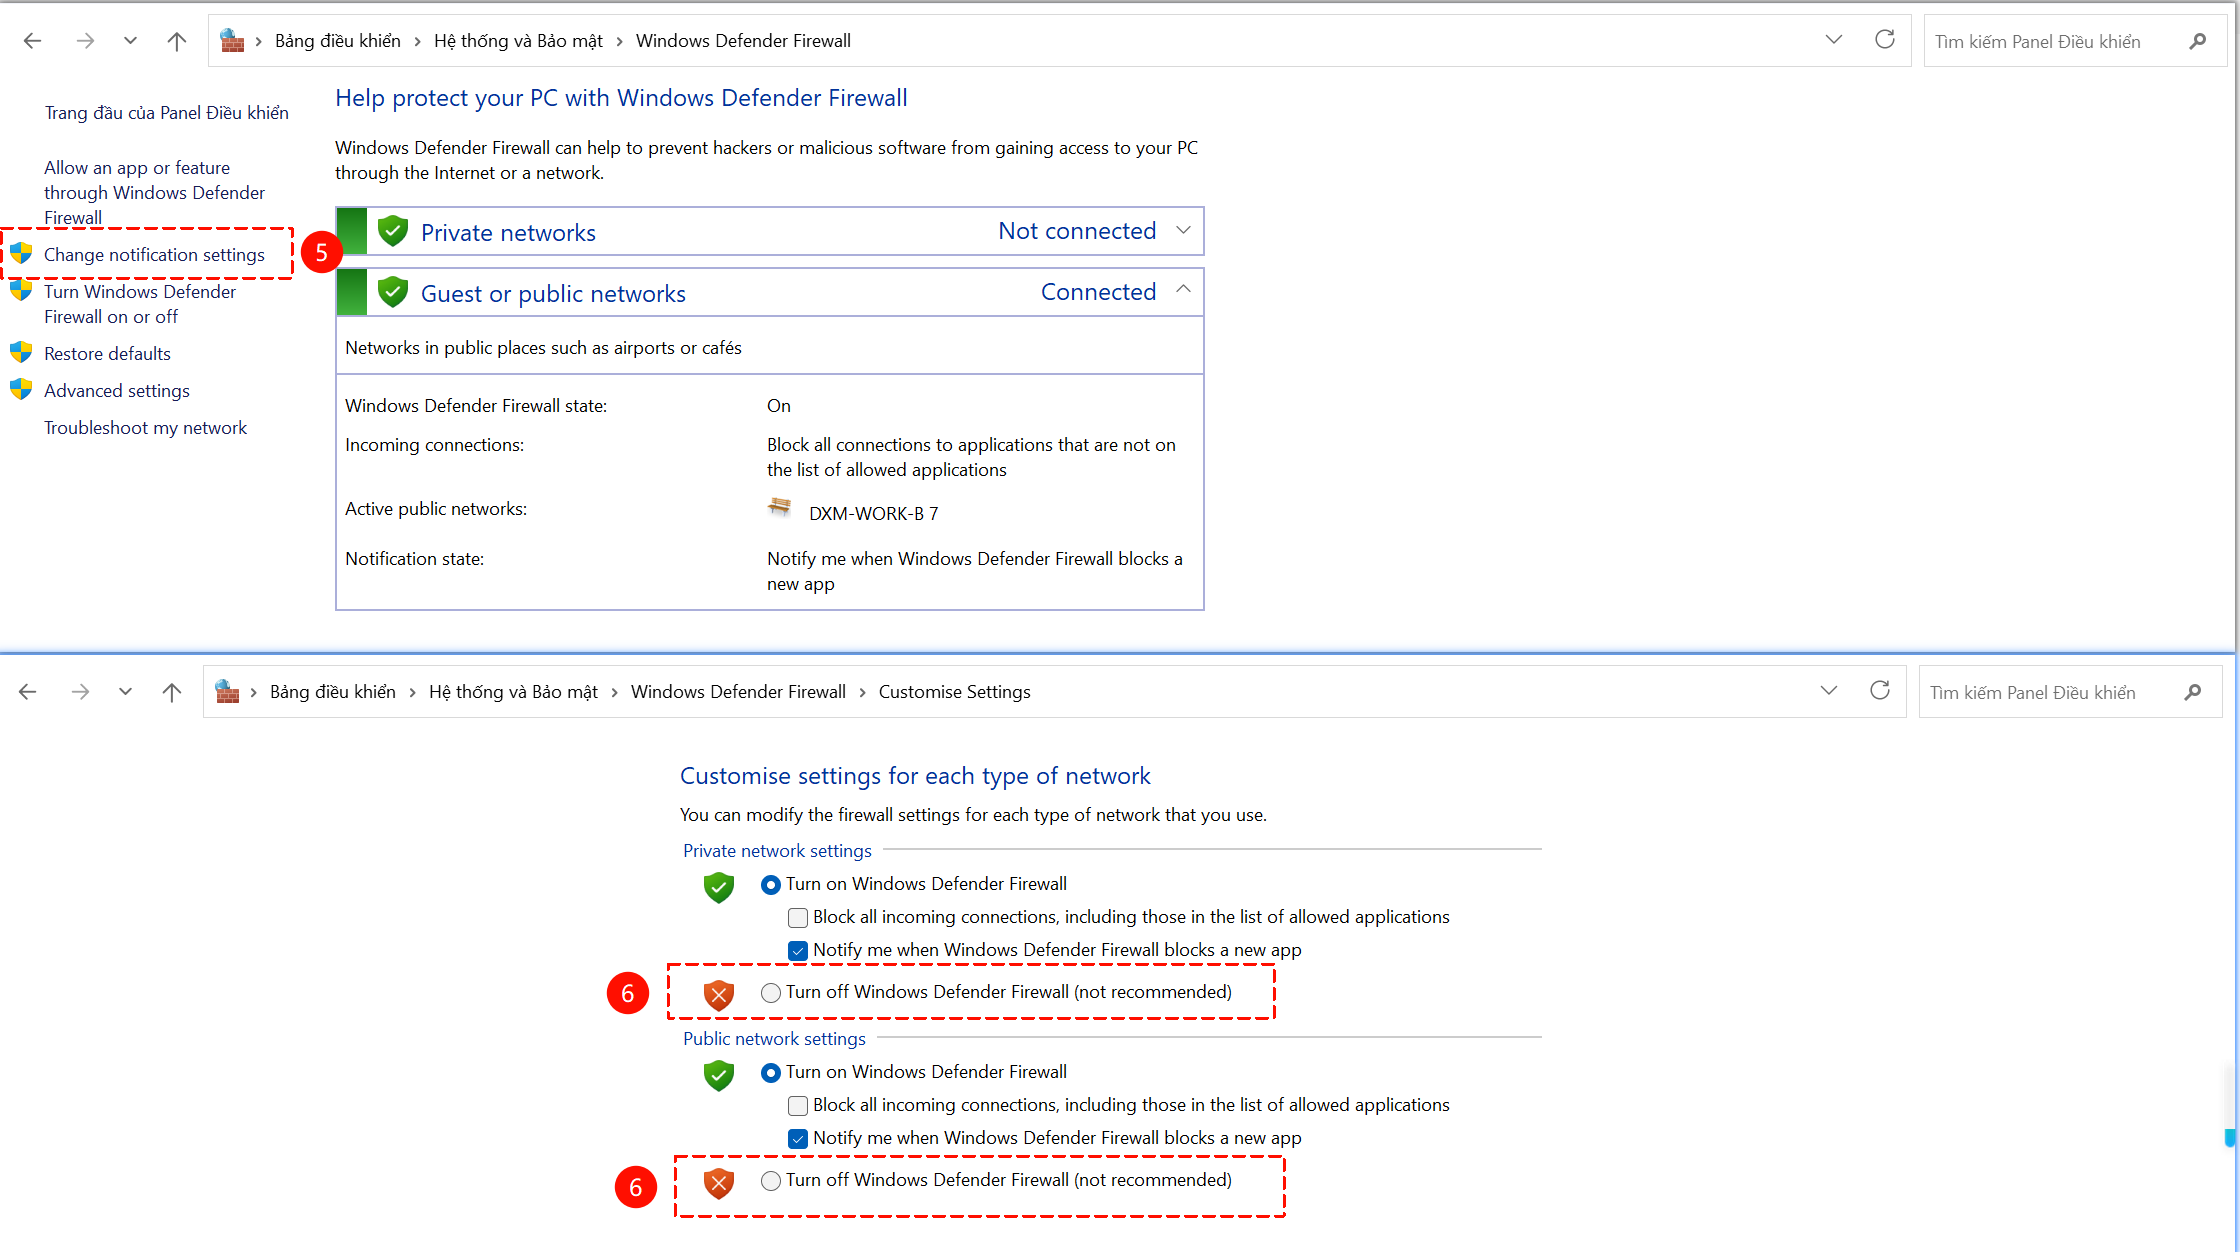Check Block all incoming connections for public network
Screen dimensions: 2240x1252
798,1106
